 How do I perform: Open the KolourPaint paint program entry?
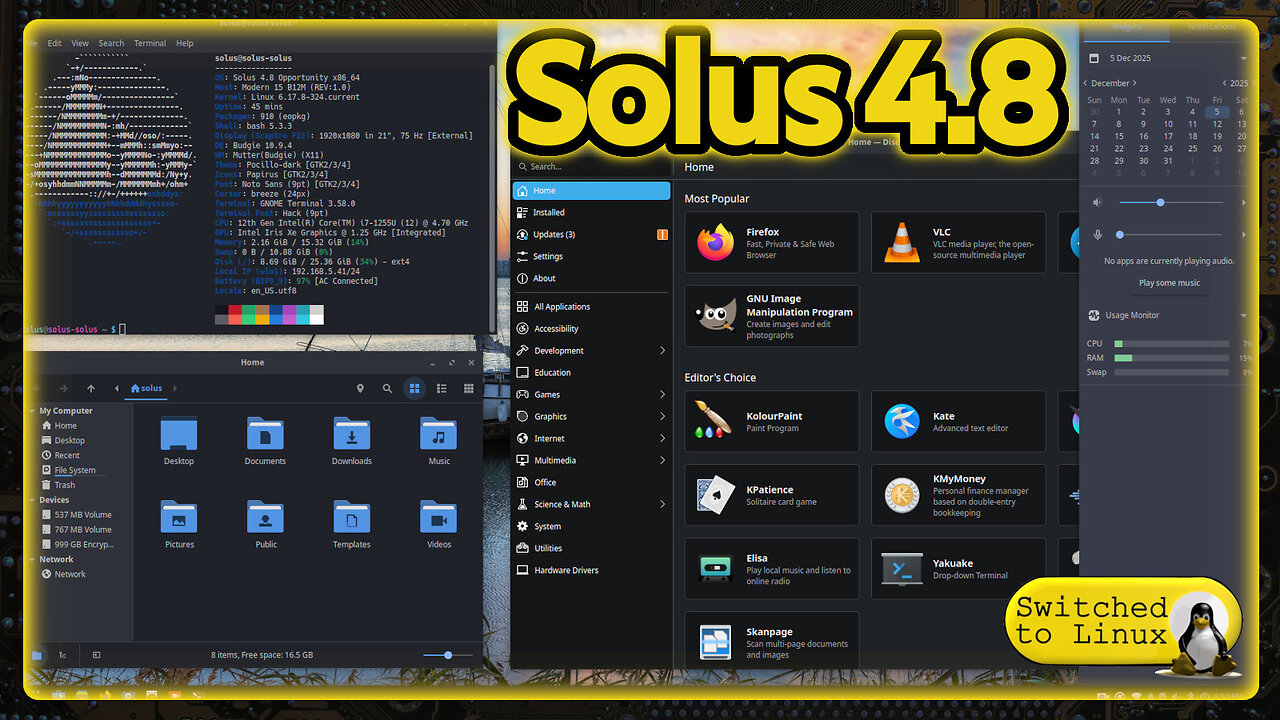click(x=772, y=421)
